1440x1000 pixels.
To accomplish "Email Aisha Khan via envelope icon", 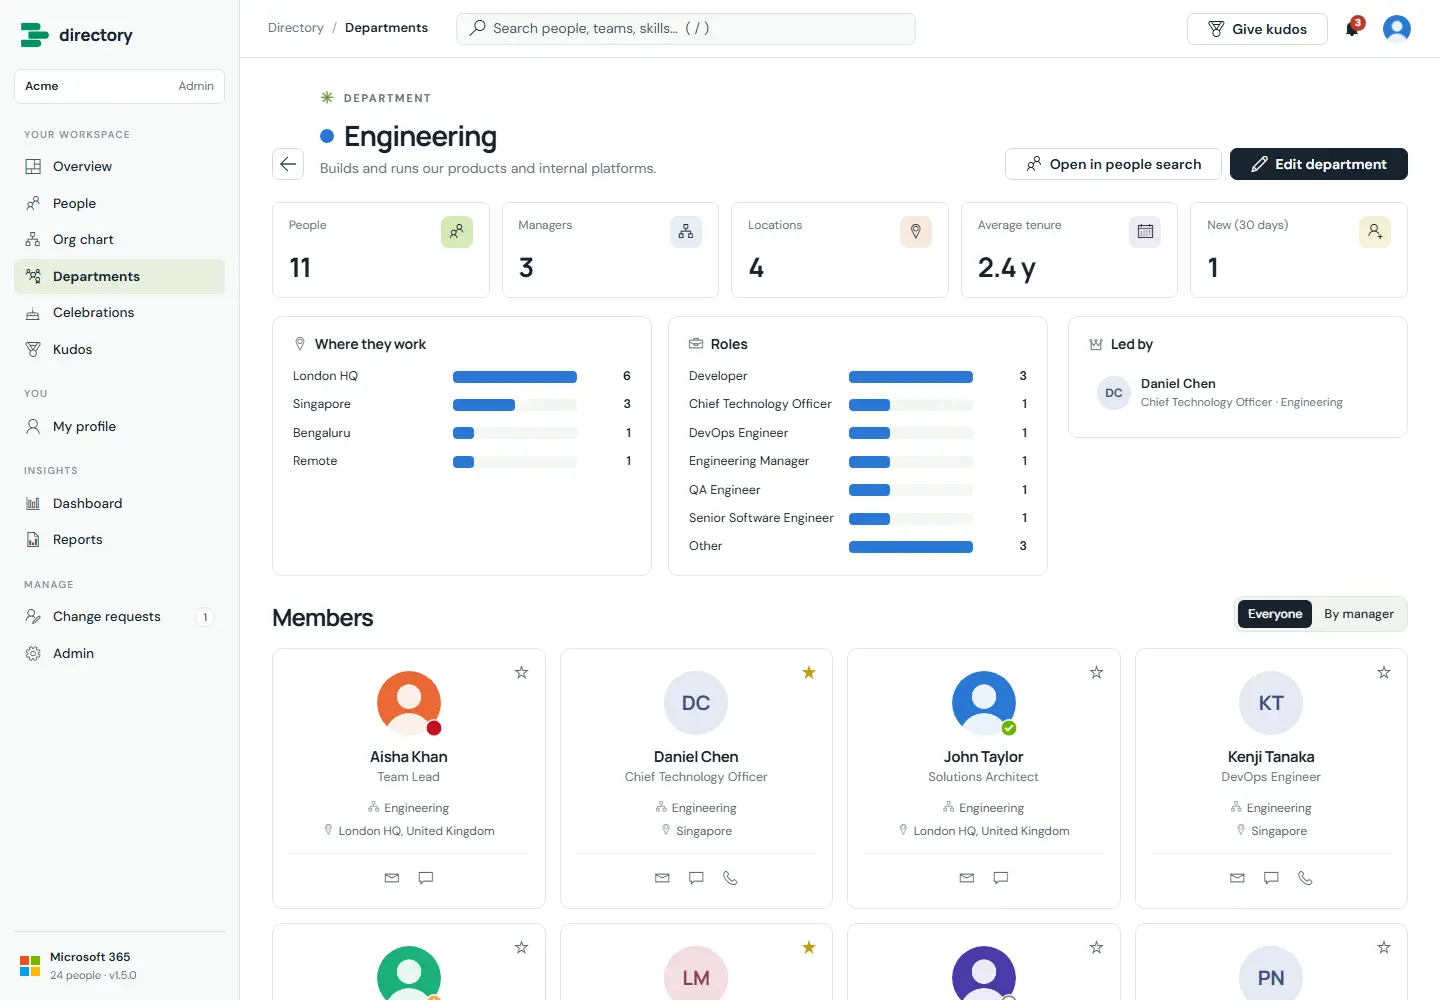I will coord(392,878).
